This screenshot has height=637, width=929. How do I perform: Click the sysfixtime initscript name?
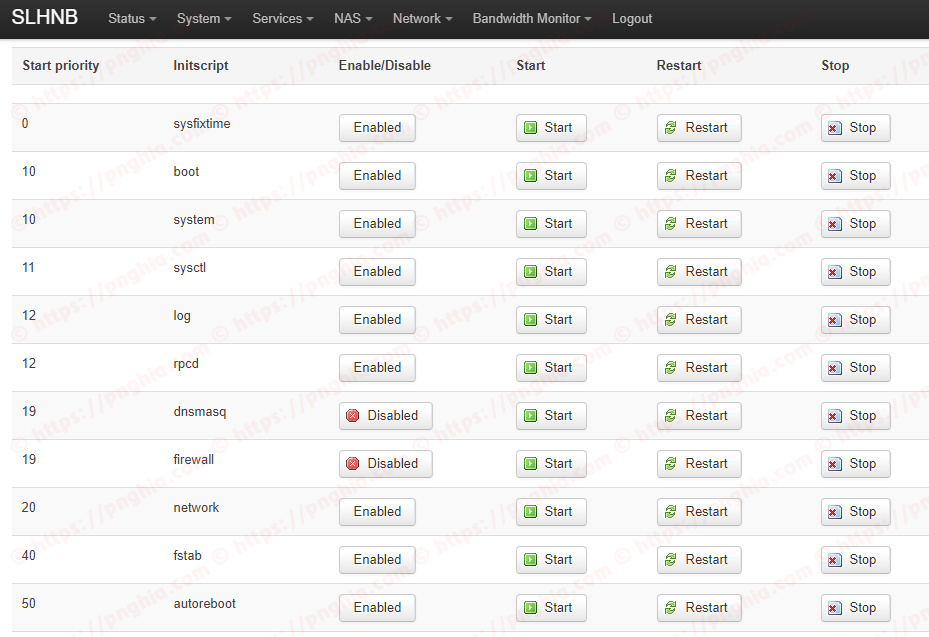[x=202, y=124]
